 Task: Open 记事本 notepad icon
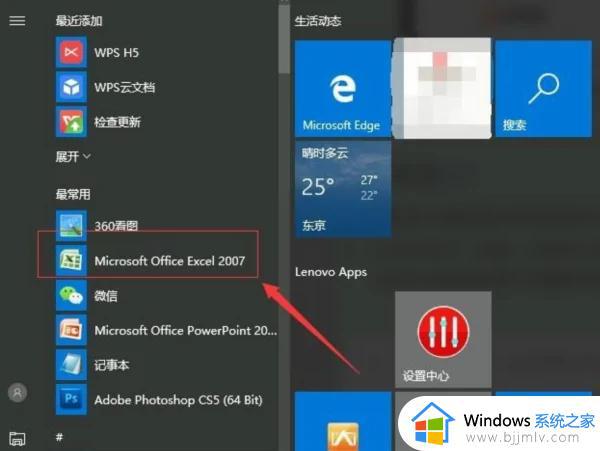pos(71,365)
